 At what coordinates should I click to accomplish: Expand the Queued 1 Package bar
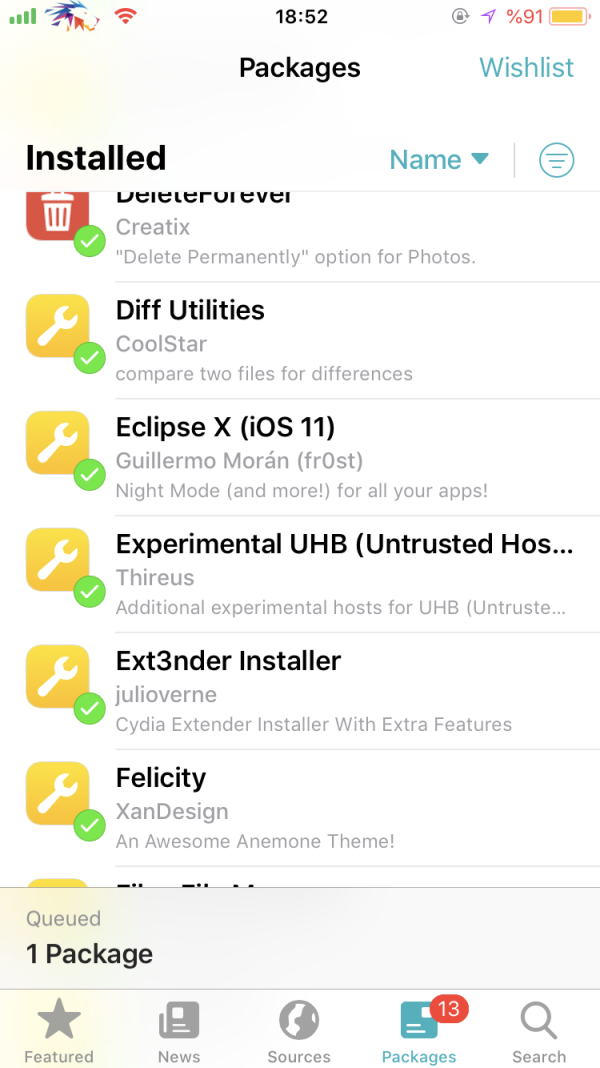click(300, 937)
